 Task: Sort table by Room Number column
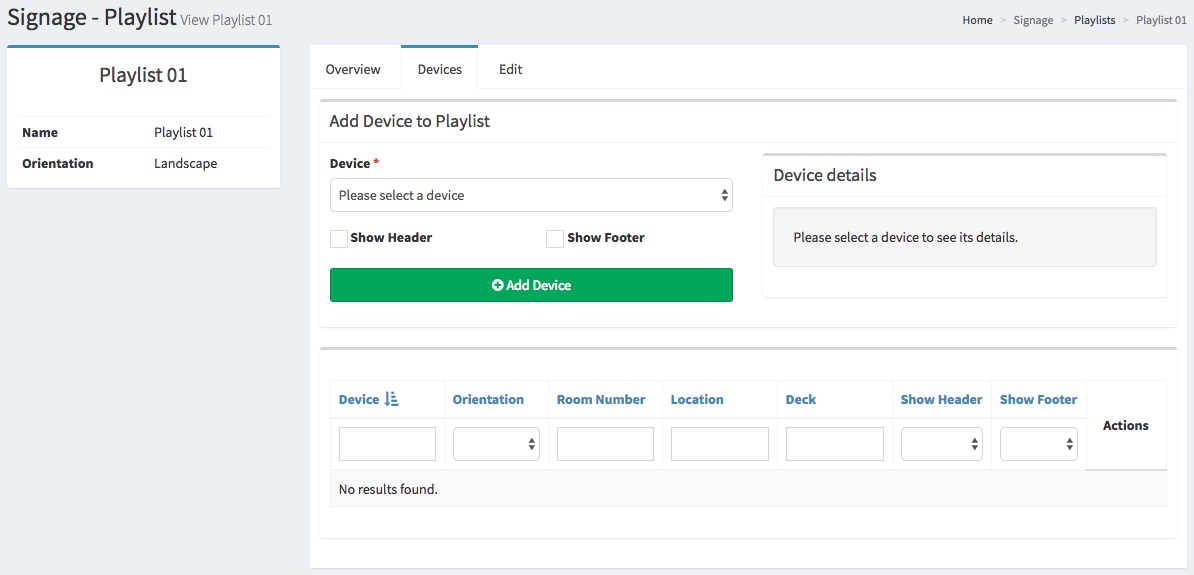click(601, 399)
